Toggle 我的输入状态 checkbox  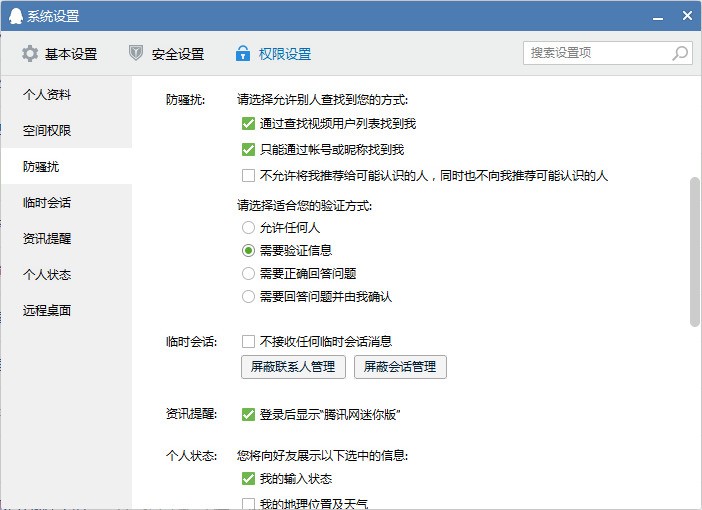point(248,479)
